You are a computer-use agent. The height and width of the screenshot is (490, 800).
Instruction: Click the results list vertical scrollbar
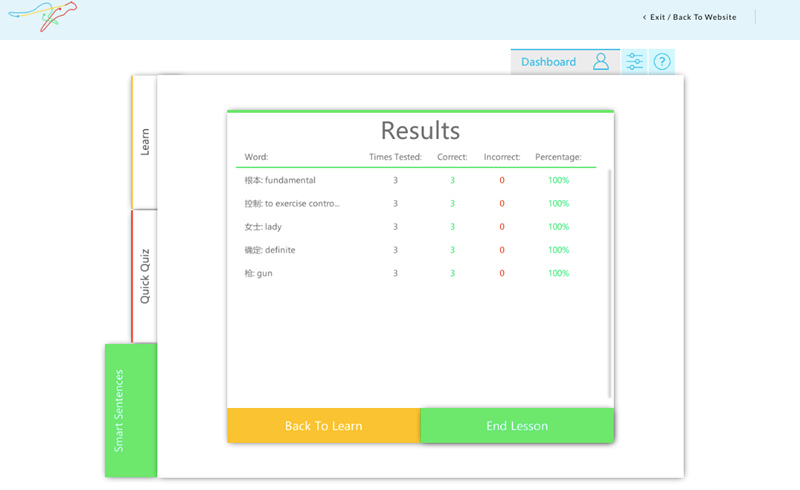[610, 283]
